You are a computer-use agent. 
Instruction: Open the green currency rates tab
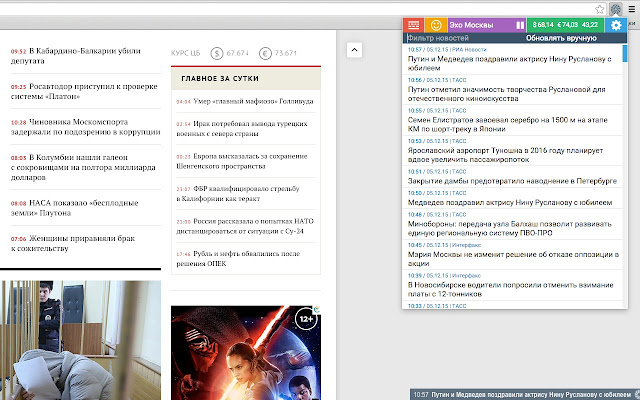click(x=565, y=25)
